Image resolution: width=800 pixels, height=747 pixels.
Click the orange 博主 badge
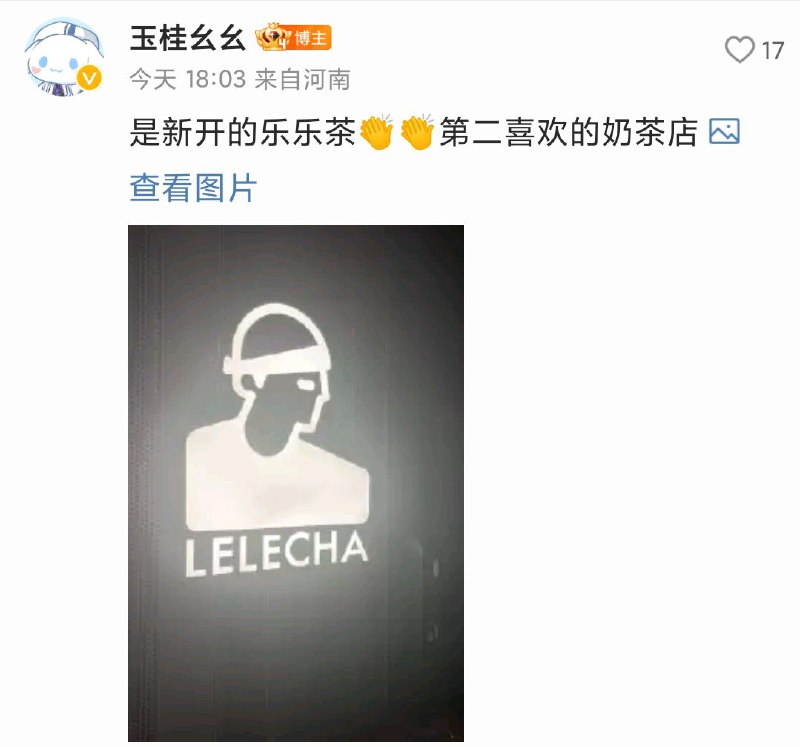pyautogui.click(x=311, y=38)
